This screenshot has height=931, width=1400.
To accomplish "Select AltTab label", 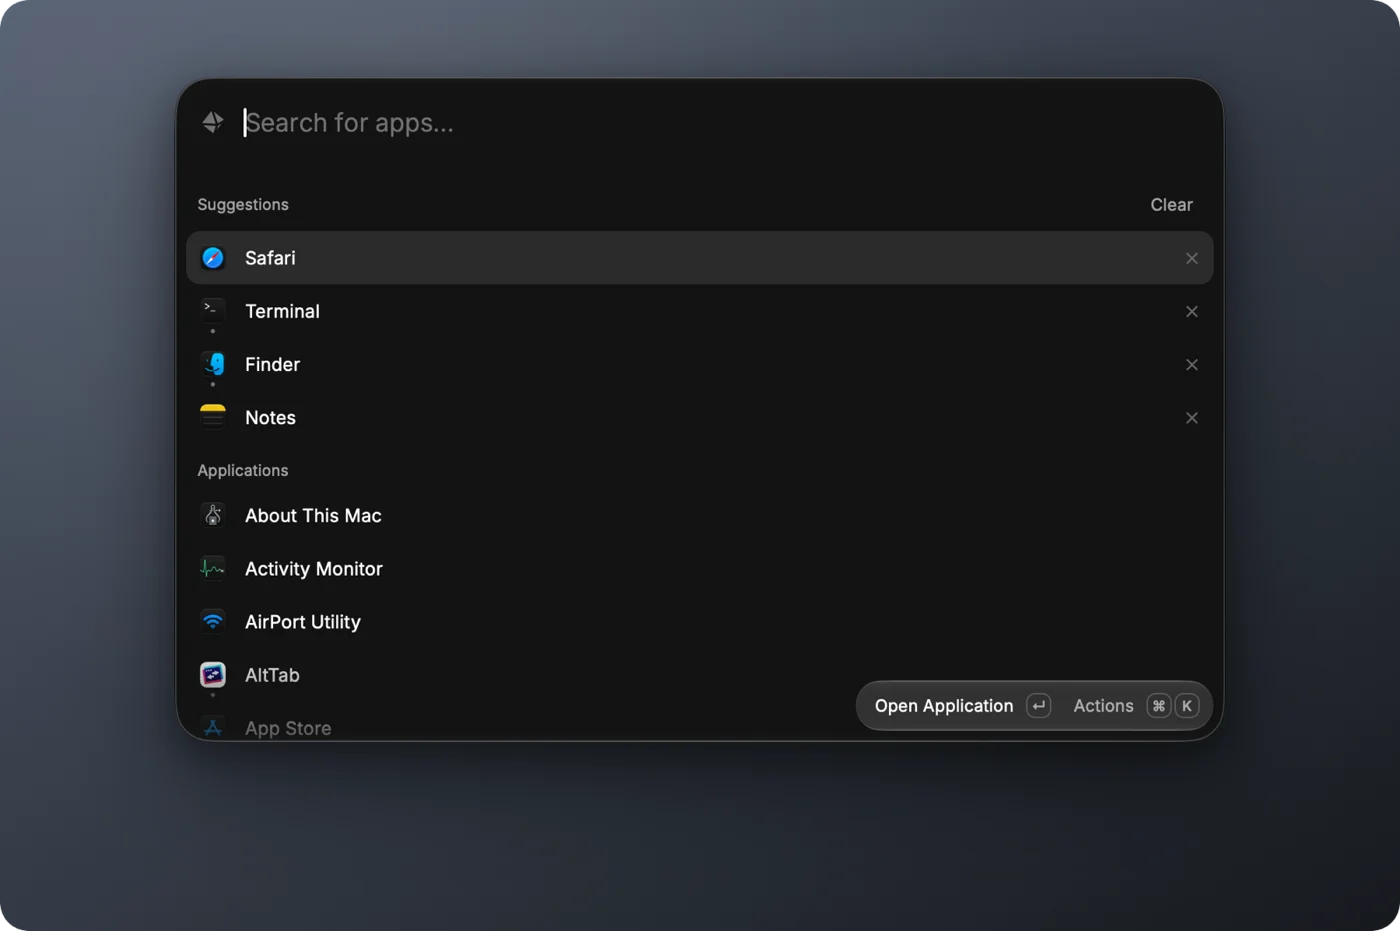I will pyautogui.click(x=272, y=675).
